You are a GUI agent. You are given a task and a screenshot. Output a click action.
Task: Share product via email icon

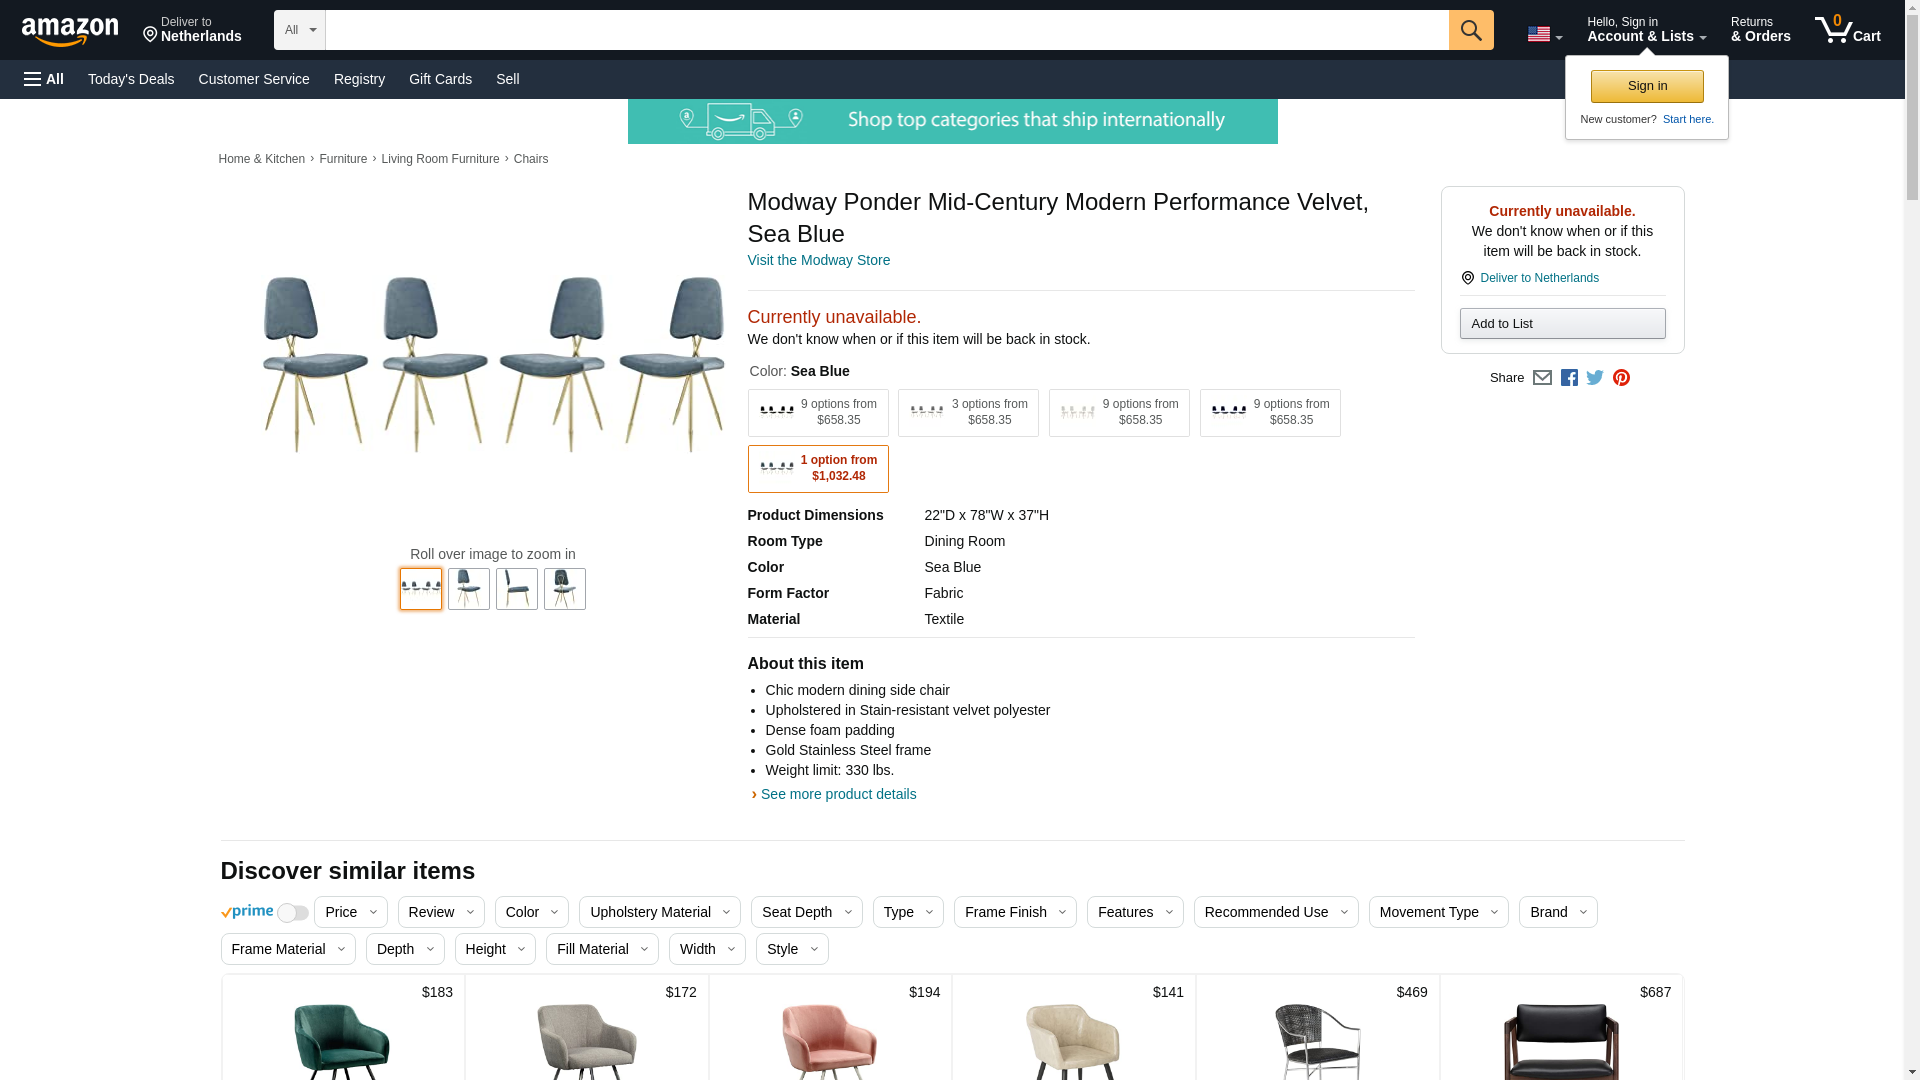[x=1542, y=378]
